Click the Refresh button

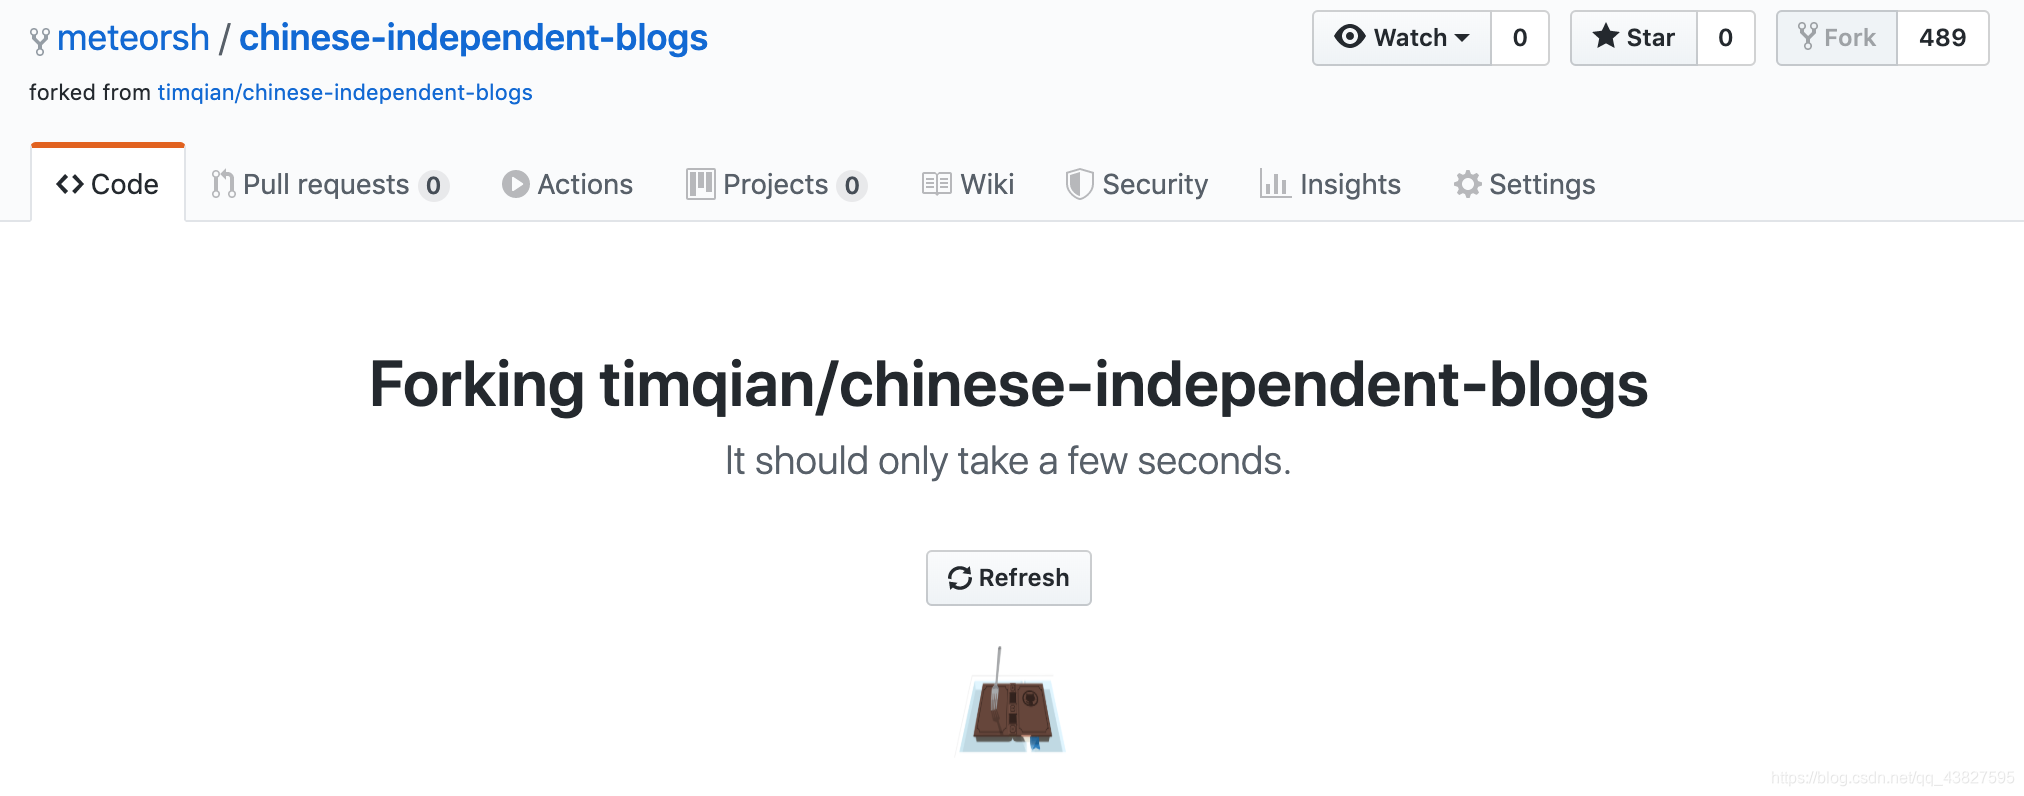pos(1008,577)
